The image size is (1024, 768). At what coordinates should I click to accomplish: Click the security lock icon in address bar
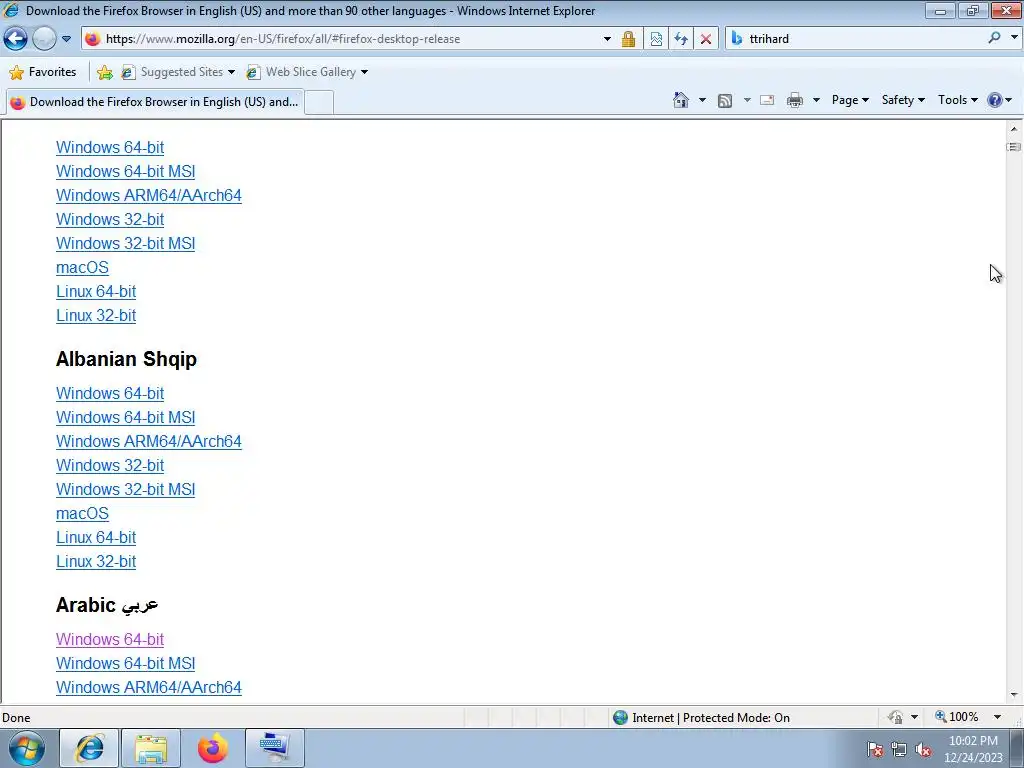pos(628,39)
